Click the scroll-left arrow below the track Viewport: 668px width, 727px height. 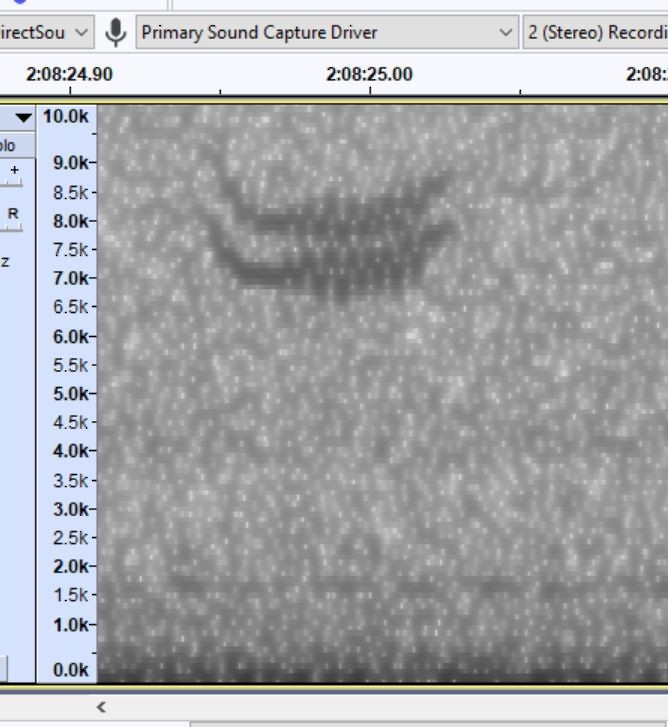tap(100, 707)
